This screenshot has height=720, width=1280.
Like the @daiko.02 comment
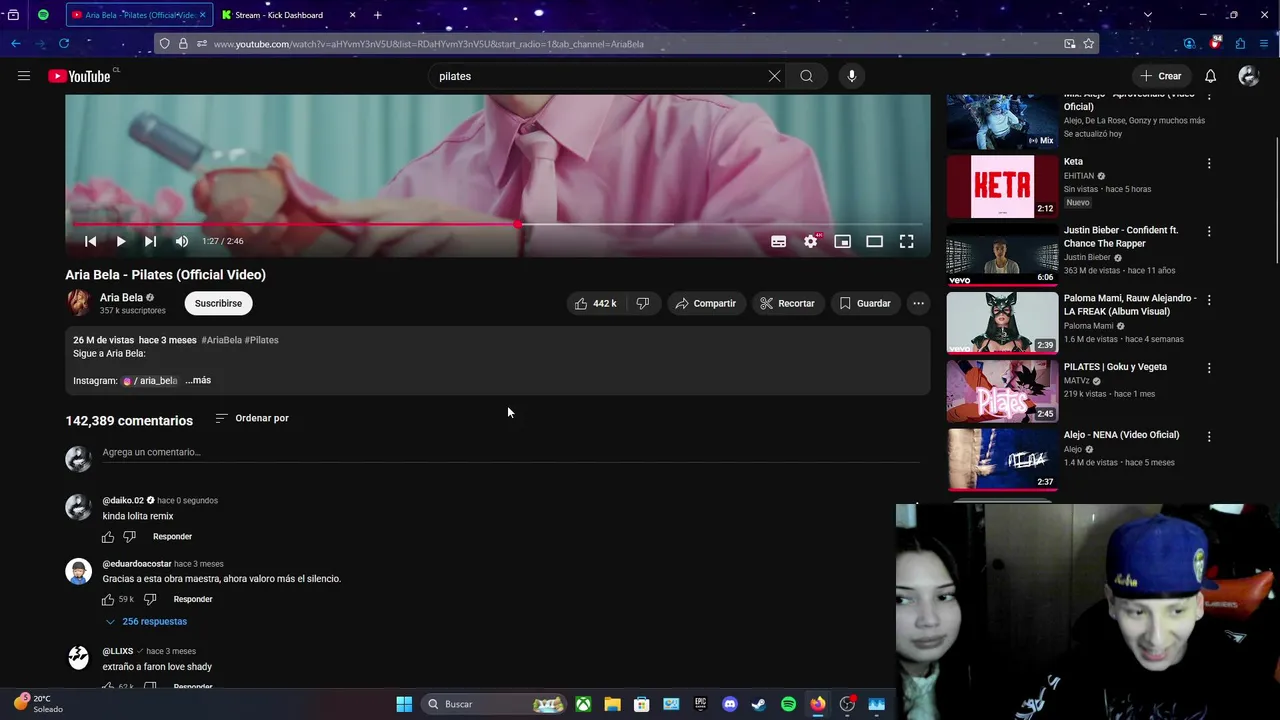pyautogui.click(x=108, y=537)
